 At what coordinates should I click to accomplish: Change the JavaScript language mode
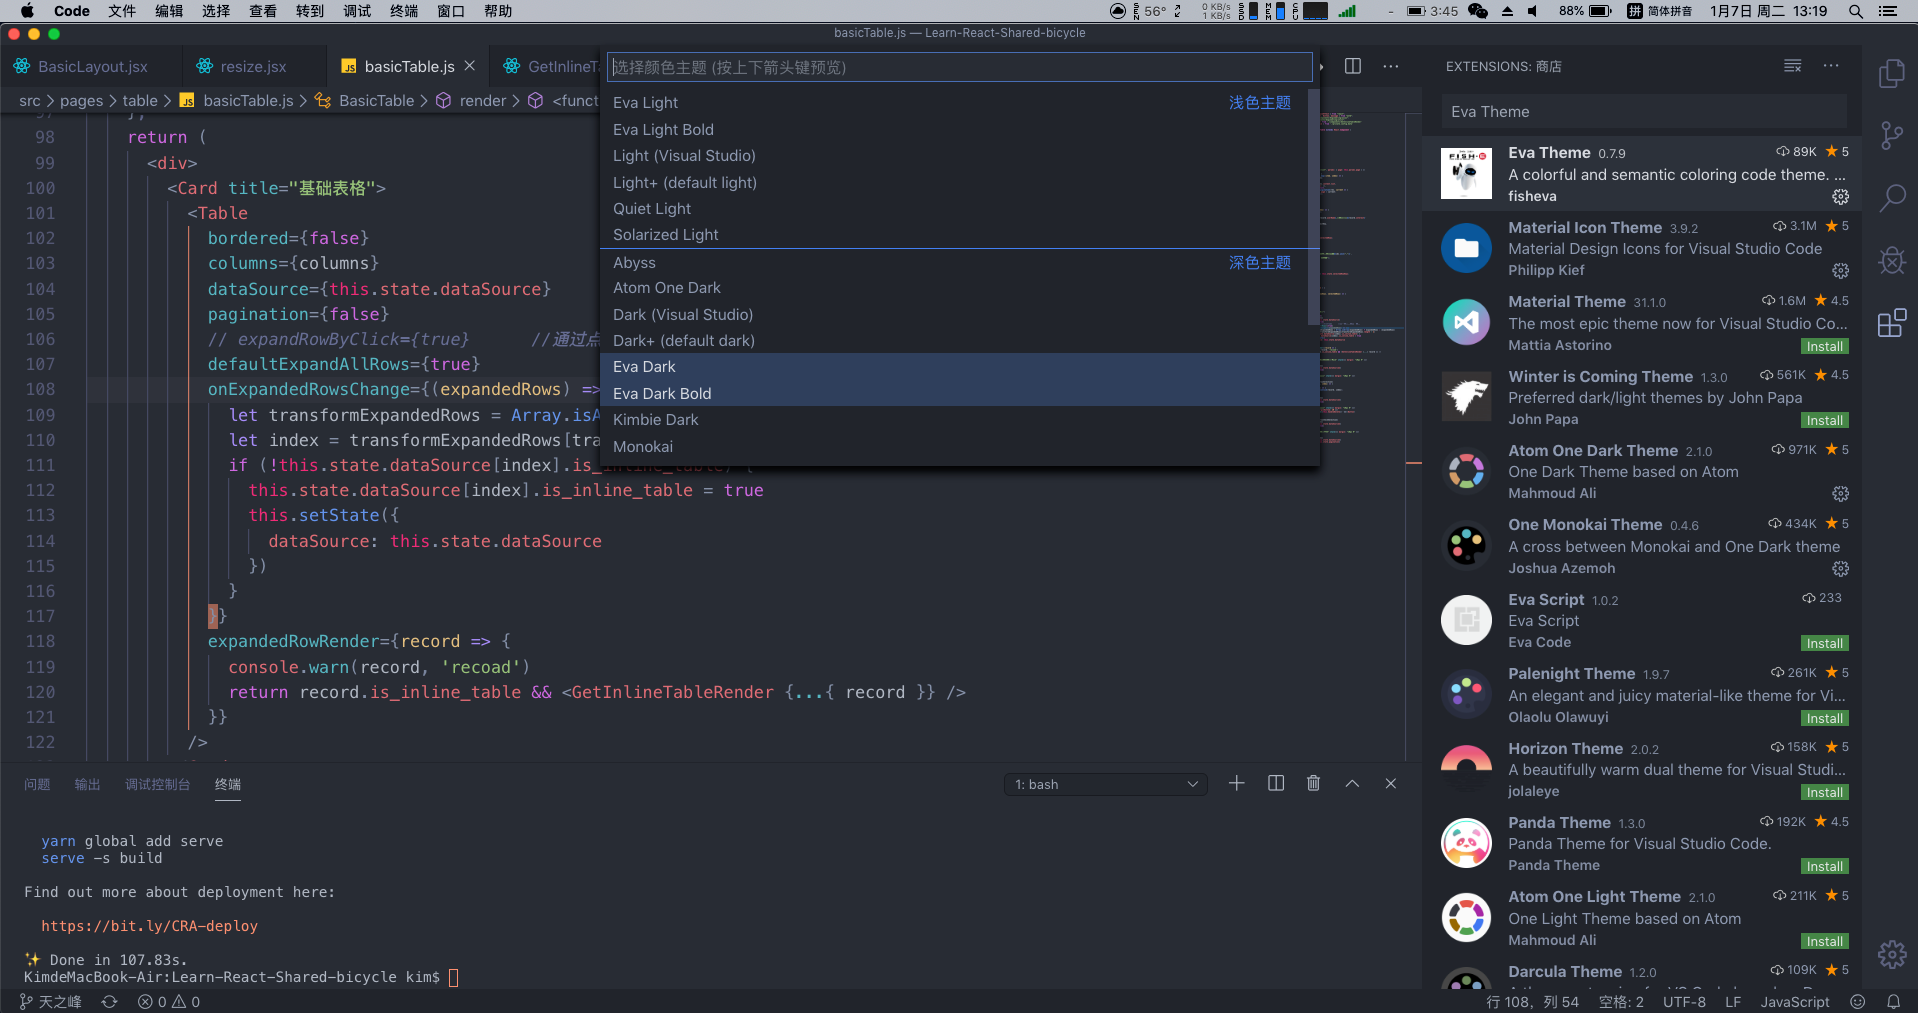1794,1001
